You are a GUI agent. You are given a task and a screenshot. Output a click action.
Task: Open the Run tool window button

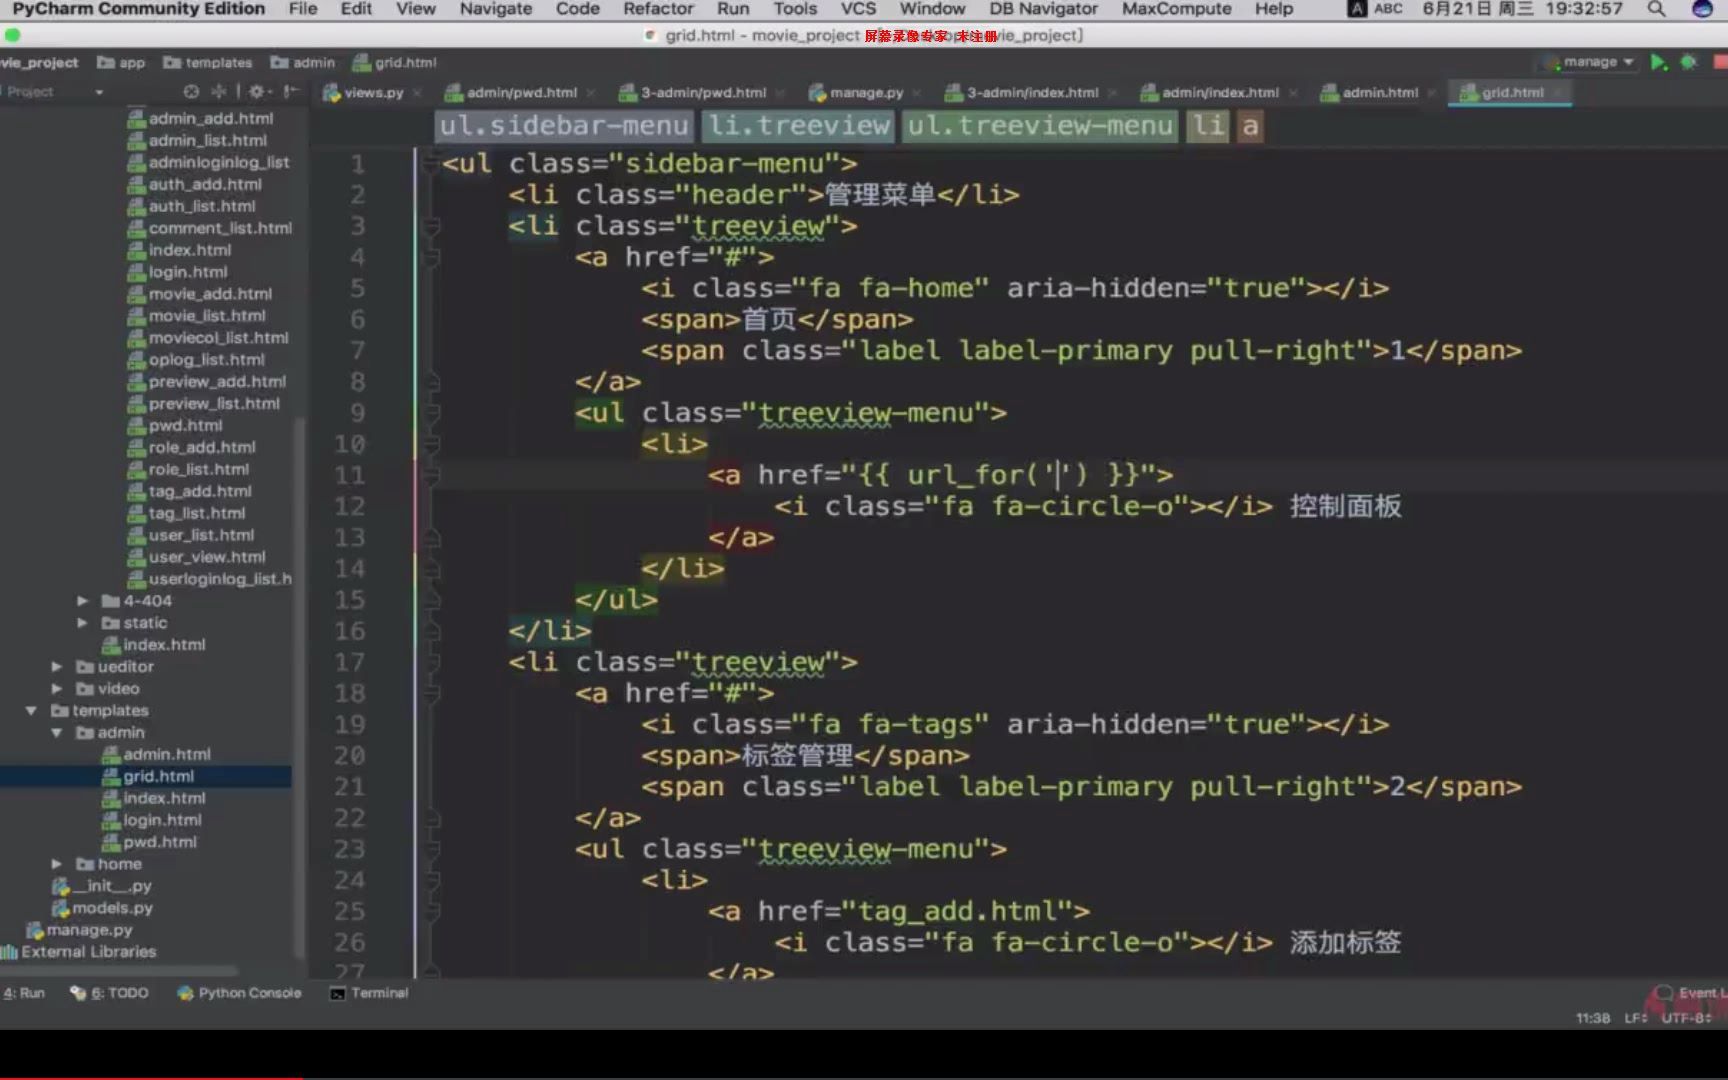24,993
